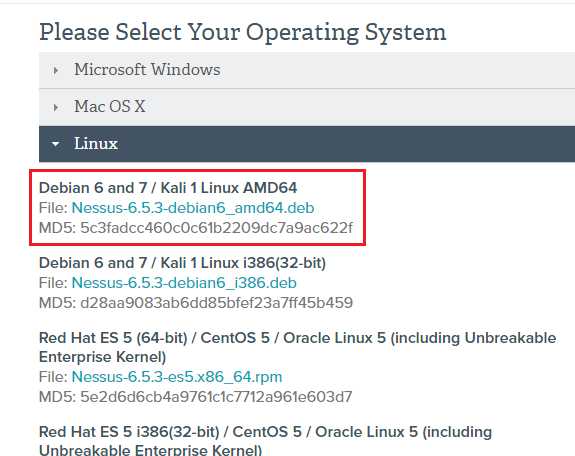Click Debian 6 and 7 i386(32-bit) heading
Screen dimensions: 575x456
point(183,263)
